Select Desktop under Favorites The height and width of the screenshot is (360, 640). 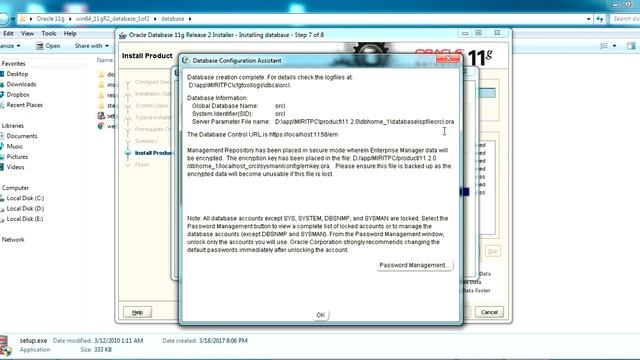(x=17, y=74)
